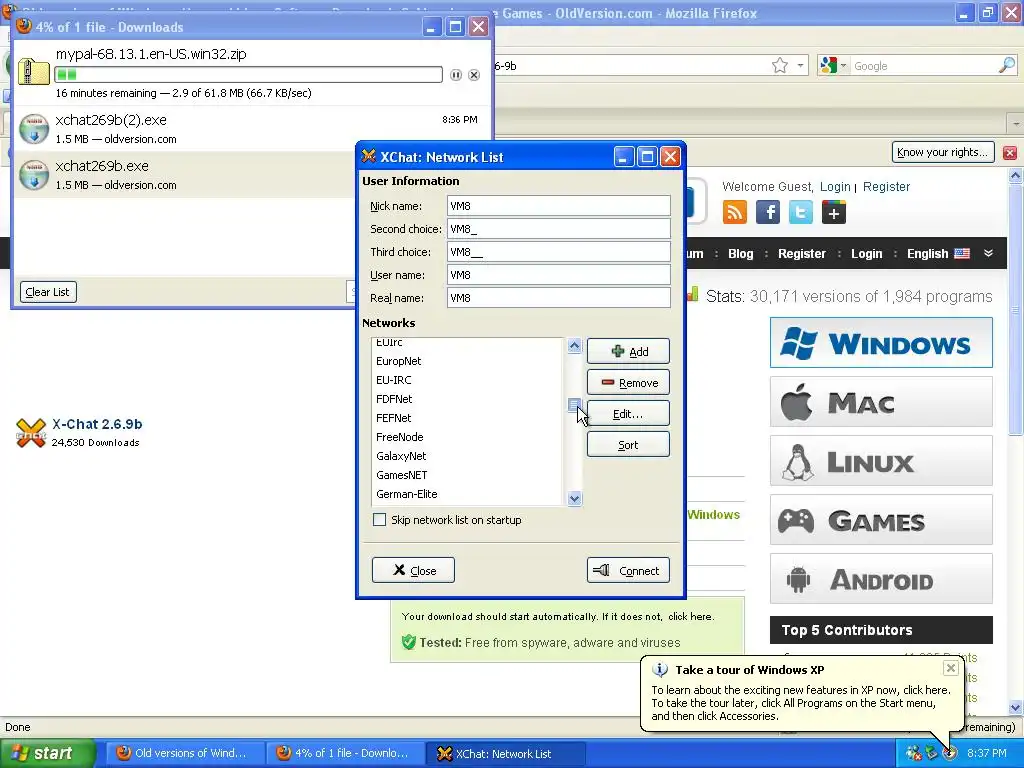The image size is (1024, 768).
Task: Click the mypal zip file icon
Action: pyautogui.click(x=33, y=71)
